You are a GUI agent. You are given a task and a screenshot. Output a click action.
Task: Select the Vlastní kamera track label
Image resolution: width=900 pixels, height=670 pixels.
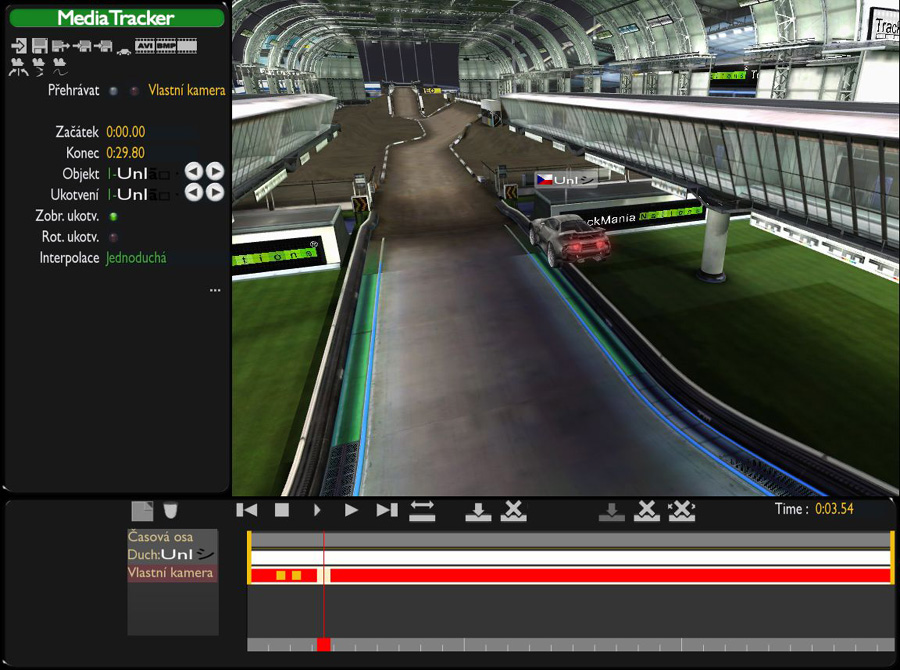tap(172, 573)
